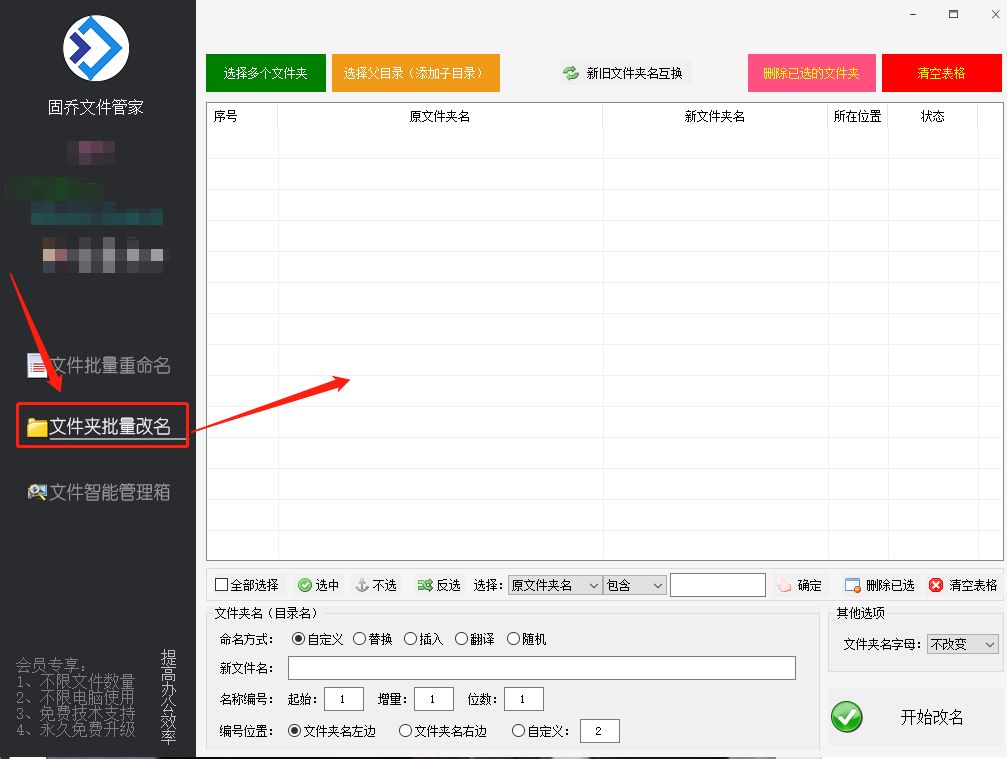Open 文件批量重命名 in the sidebar

point(99,365)
